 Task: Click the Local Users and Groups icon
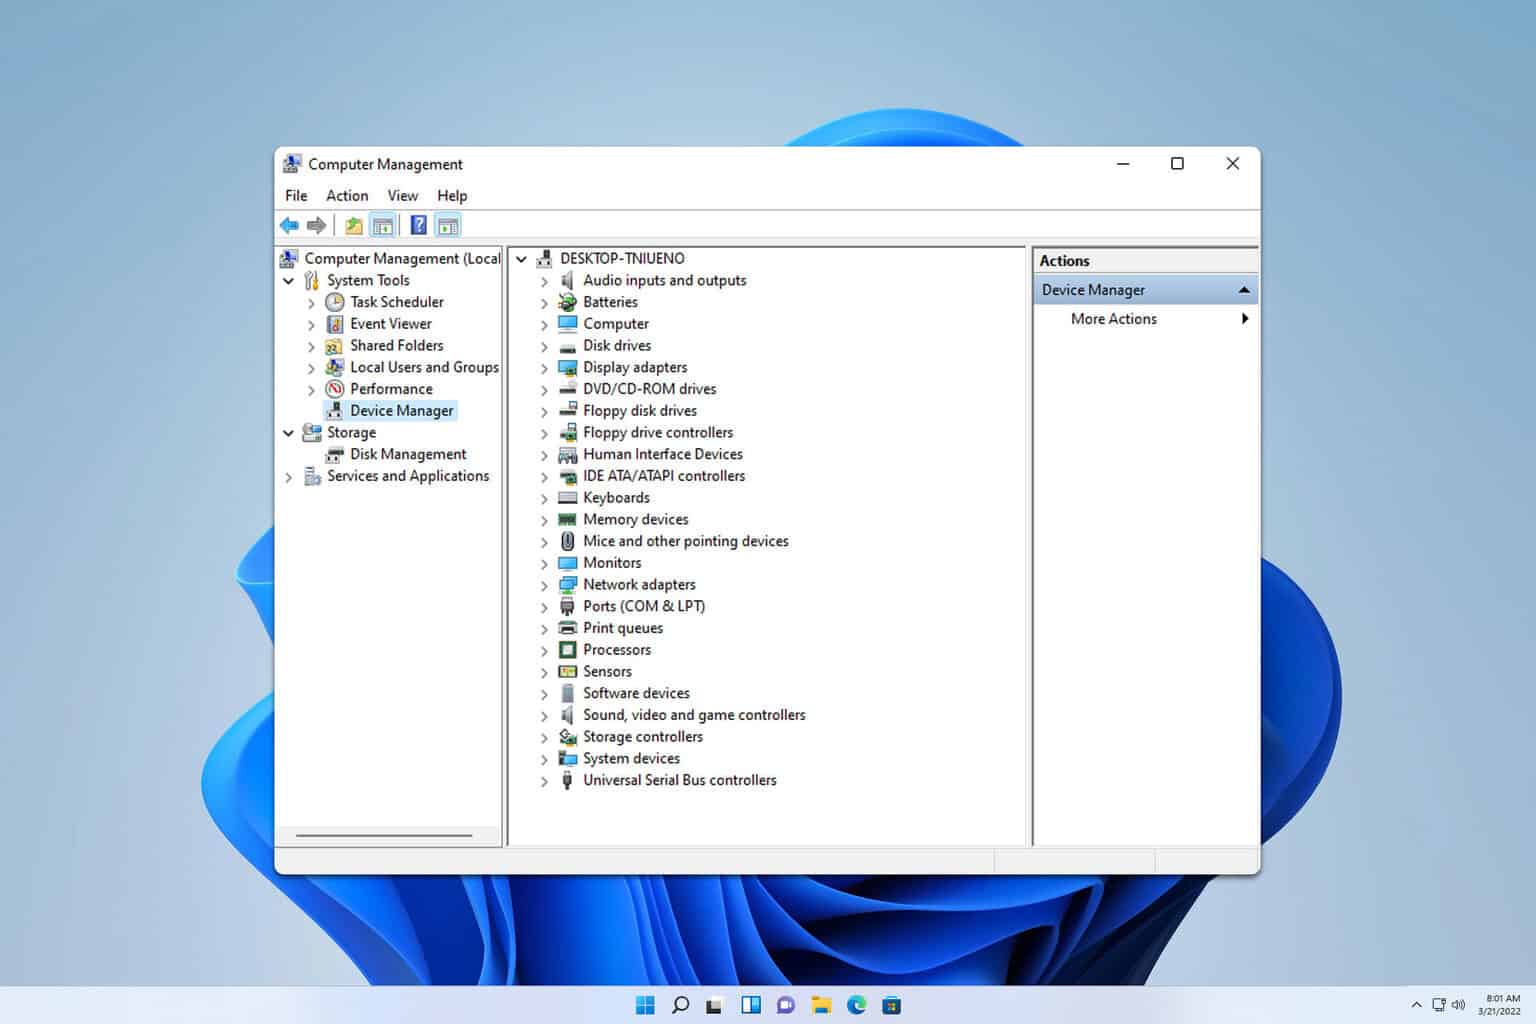335,367
